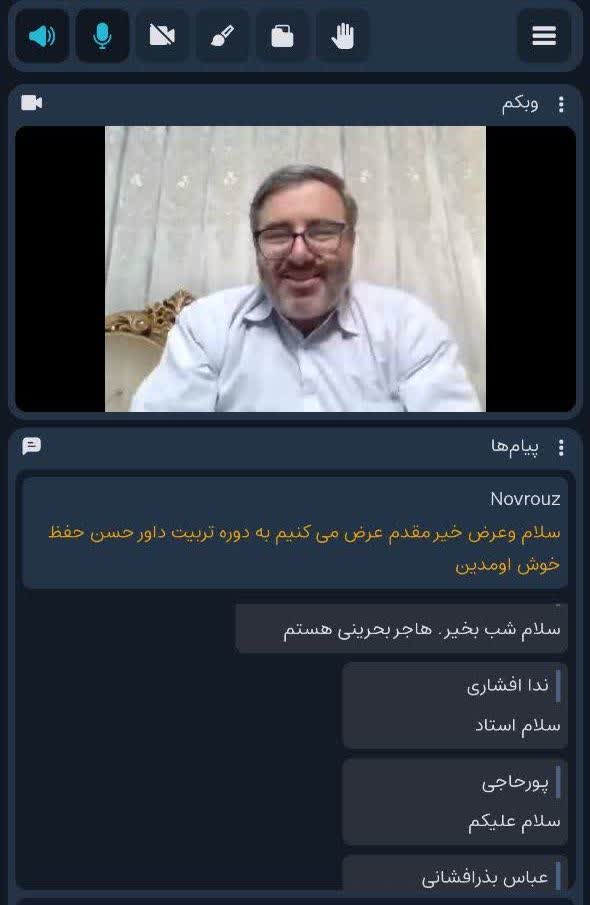Click the video camera icon in webcam panel

point(32,103)
